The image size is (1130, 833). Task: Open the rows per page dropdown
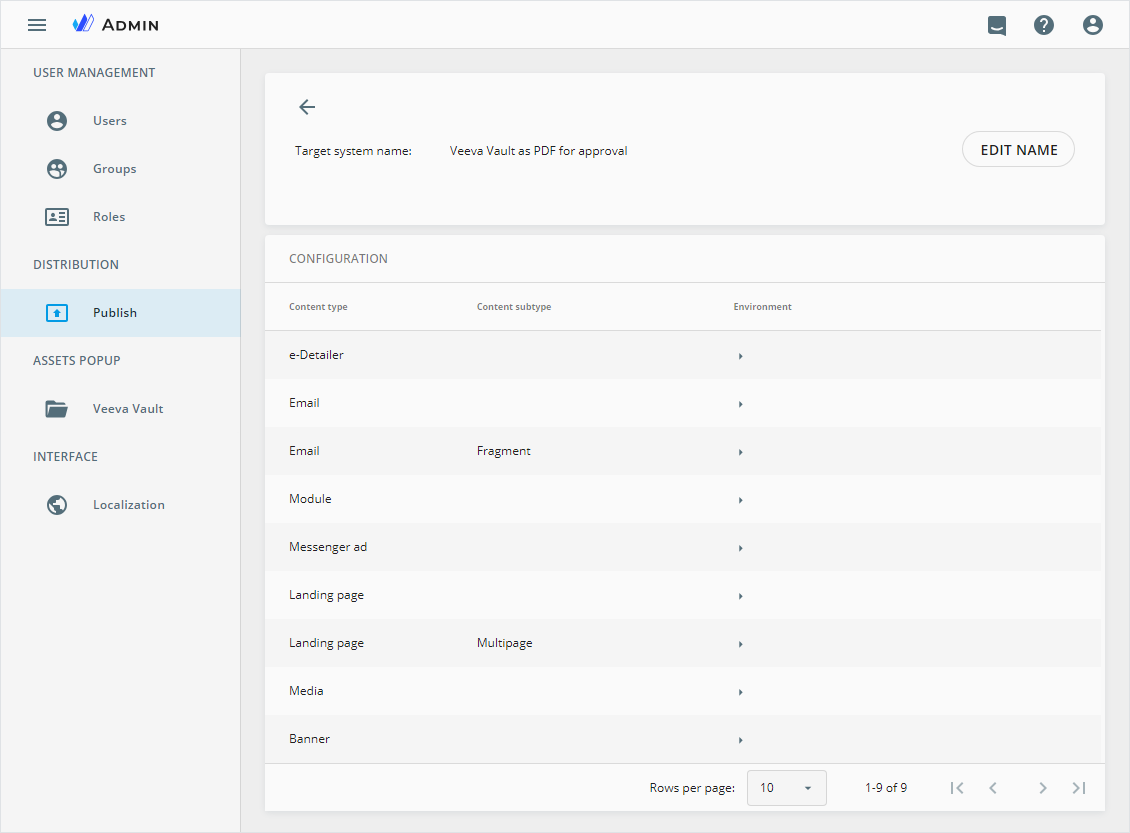pyautogui.click(x=786, y=788)
